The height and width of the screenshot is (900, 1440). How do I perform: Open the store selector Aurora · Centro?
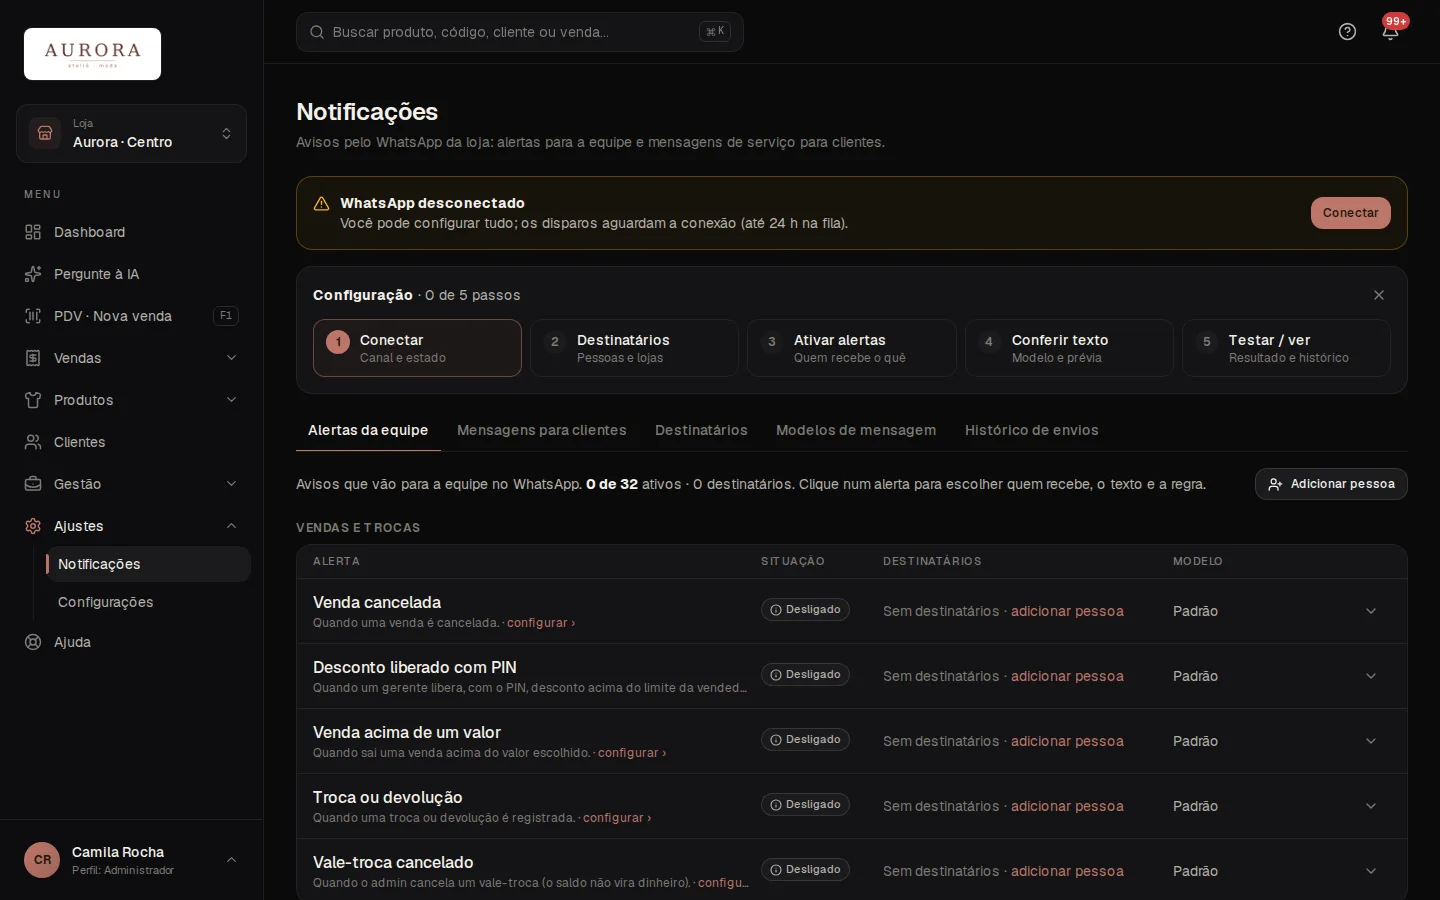(131, 133)
